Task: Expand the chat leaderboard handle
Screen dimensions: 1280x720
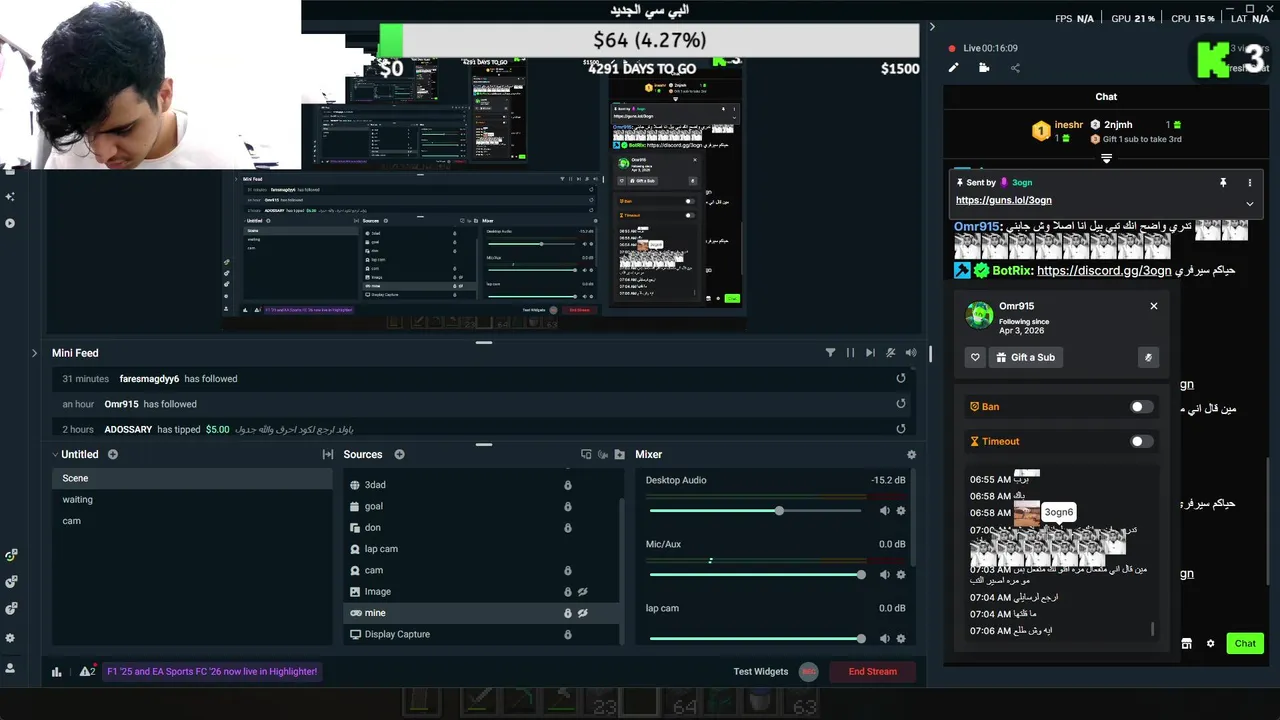Action: tap(1106, 159)
